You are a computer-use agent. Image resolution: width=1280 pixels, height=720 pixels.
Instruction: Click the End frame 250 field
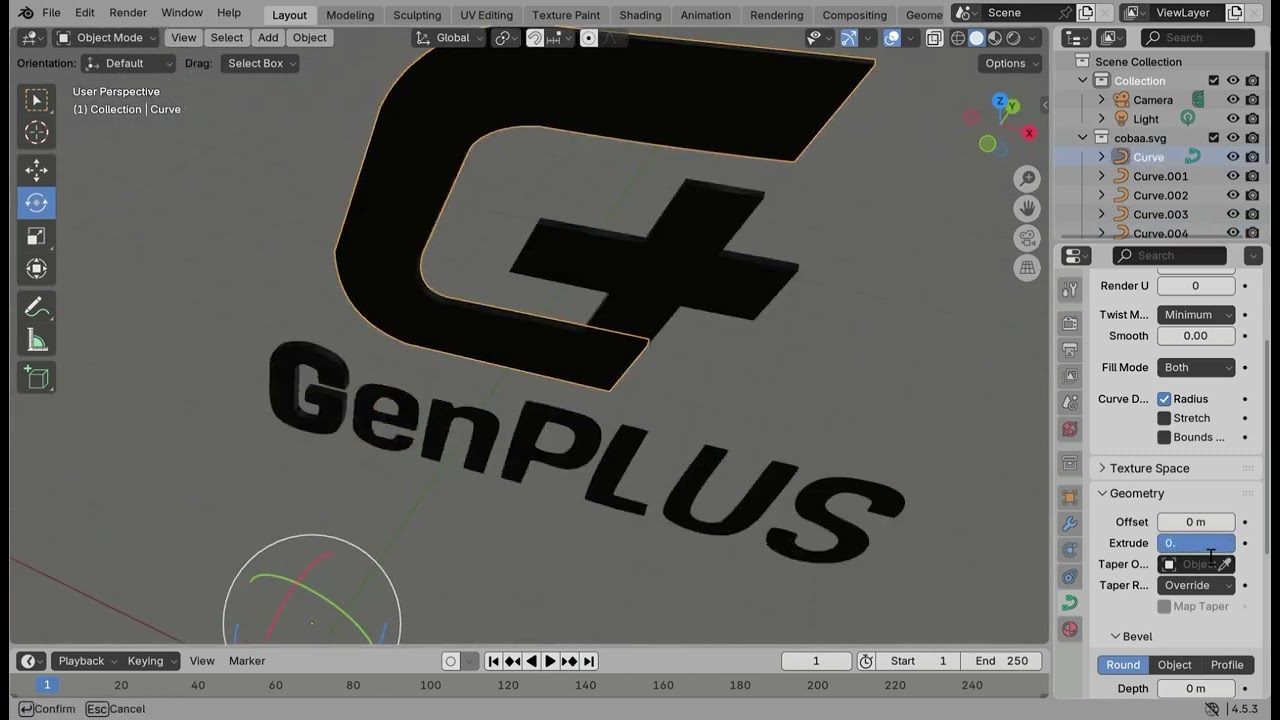coord(1001,661)
